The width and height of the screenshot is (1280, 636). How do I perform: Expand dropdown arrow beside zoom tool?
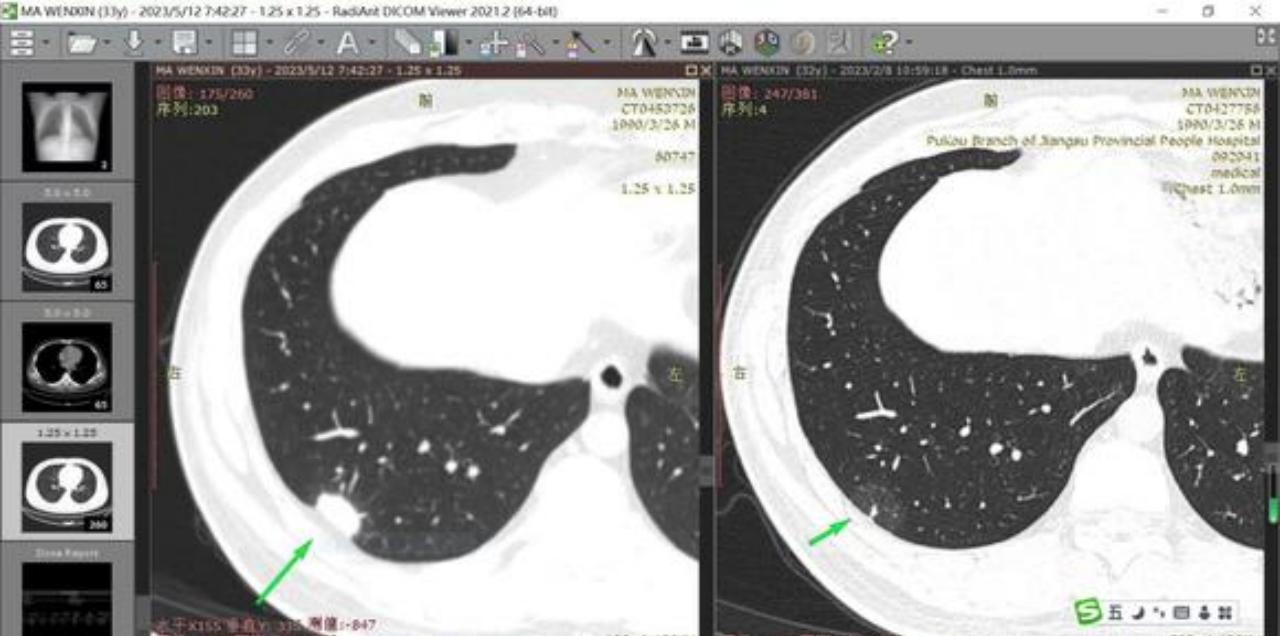tap(556, 43)
